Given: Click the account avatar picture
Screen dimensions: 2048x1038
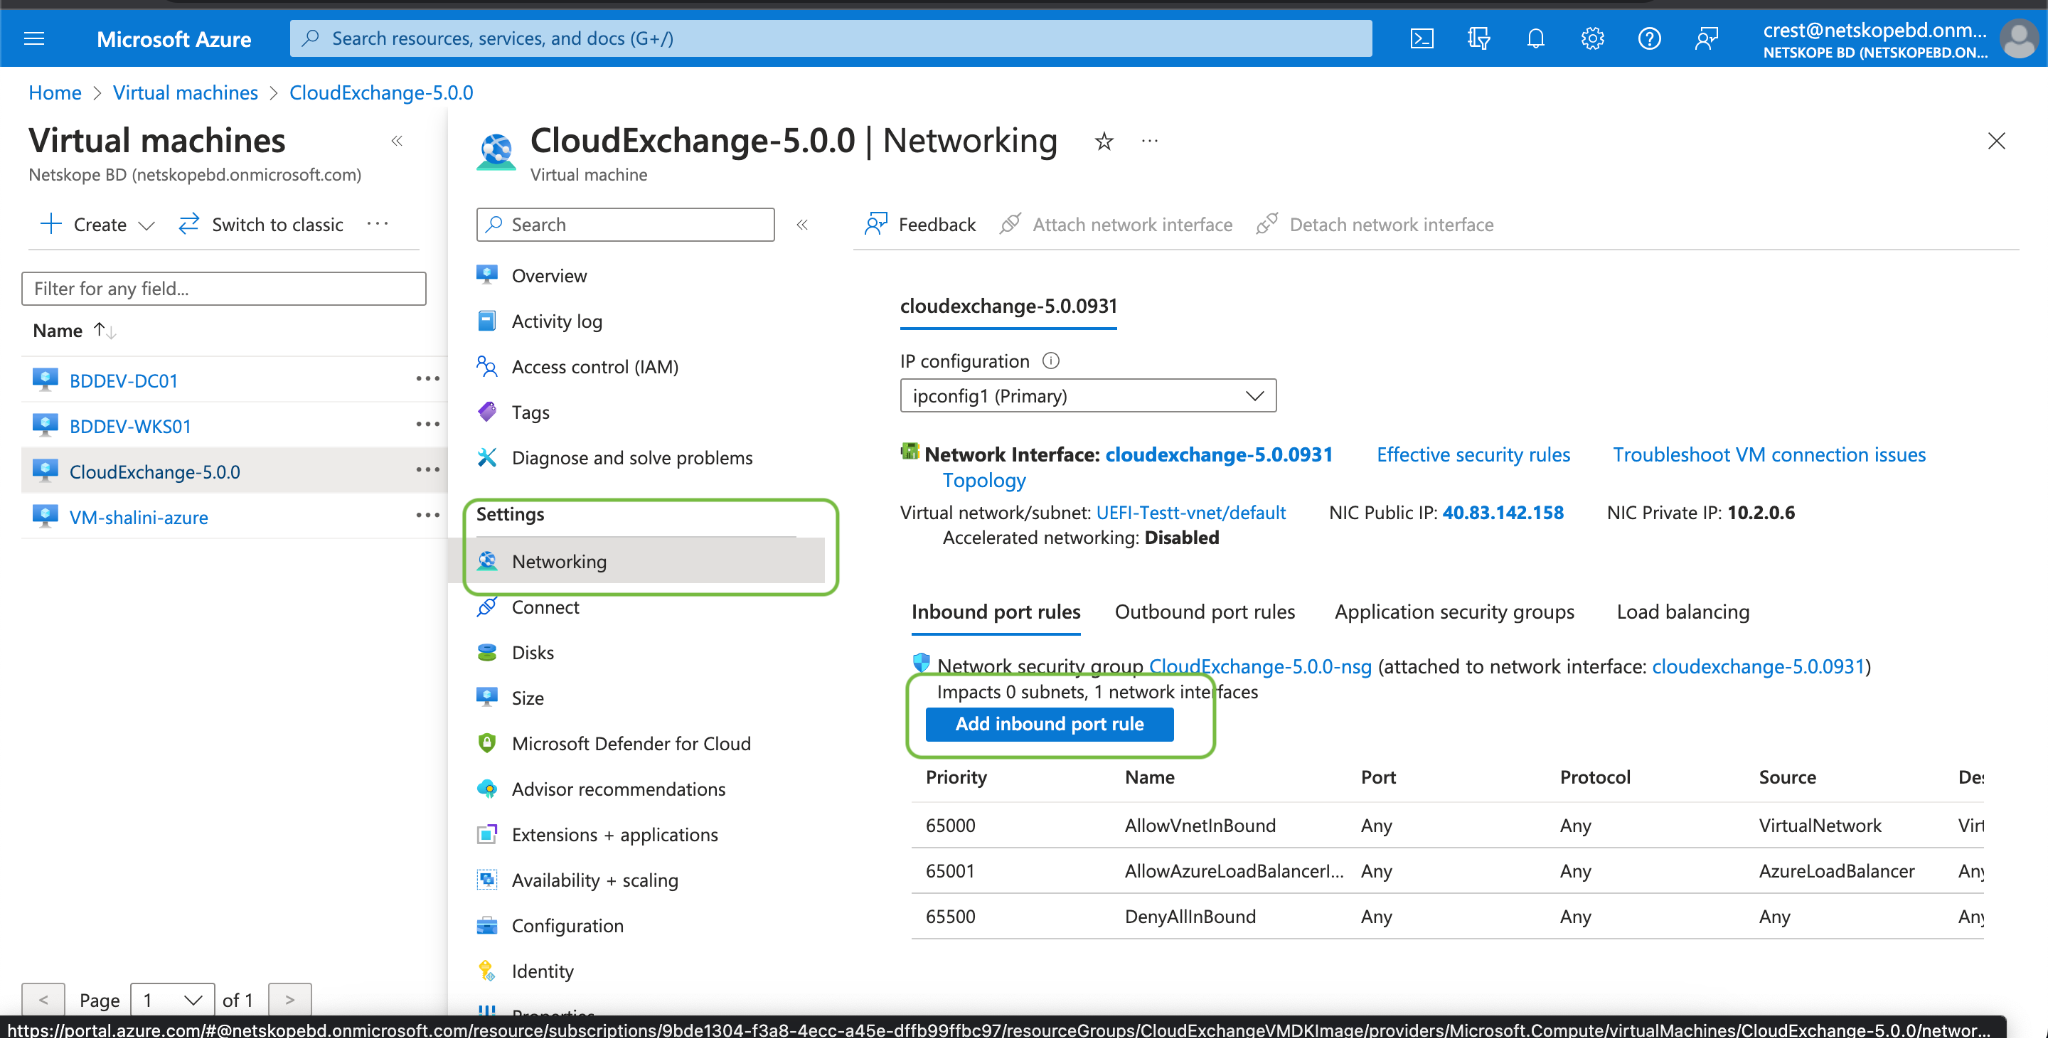Looking at the screenshot, I should (2018, 39).
